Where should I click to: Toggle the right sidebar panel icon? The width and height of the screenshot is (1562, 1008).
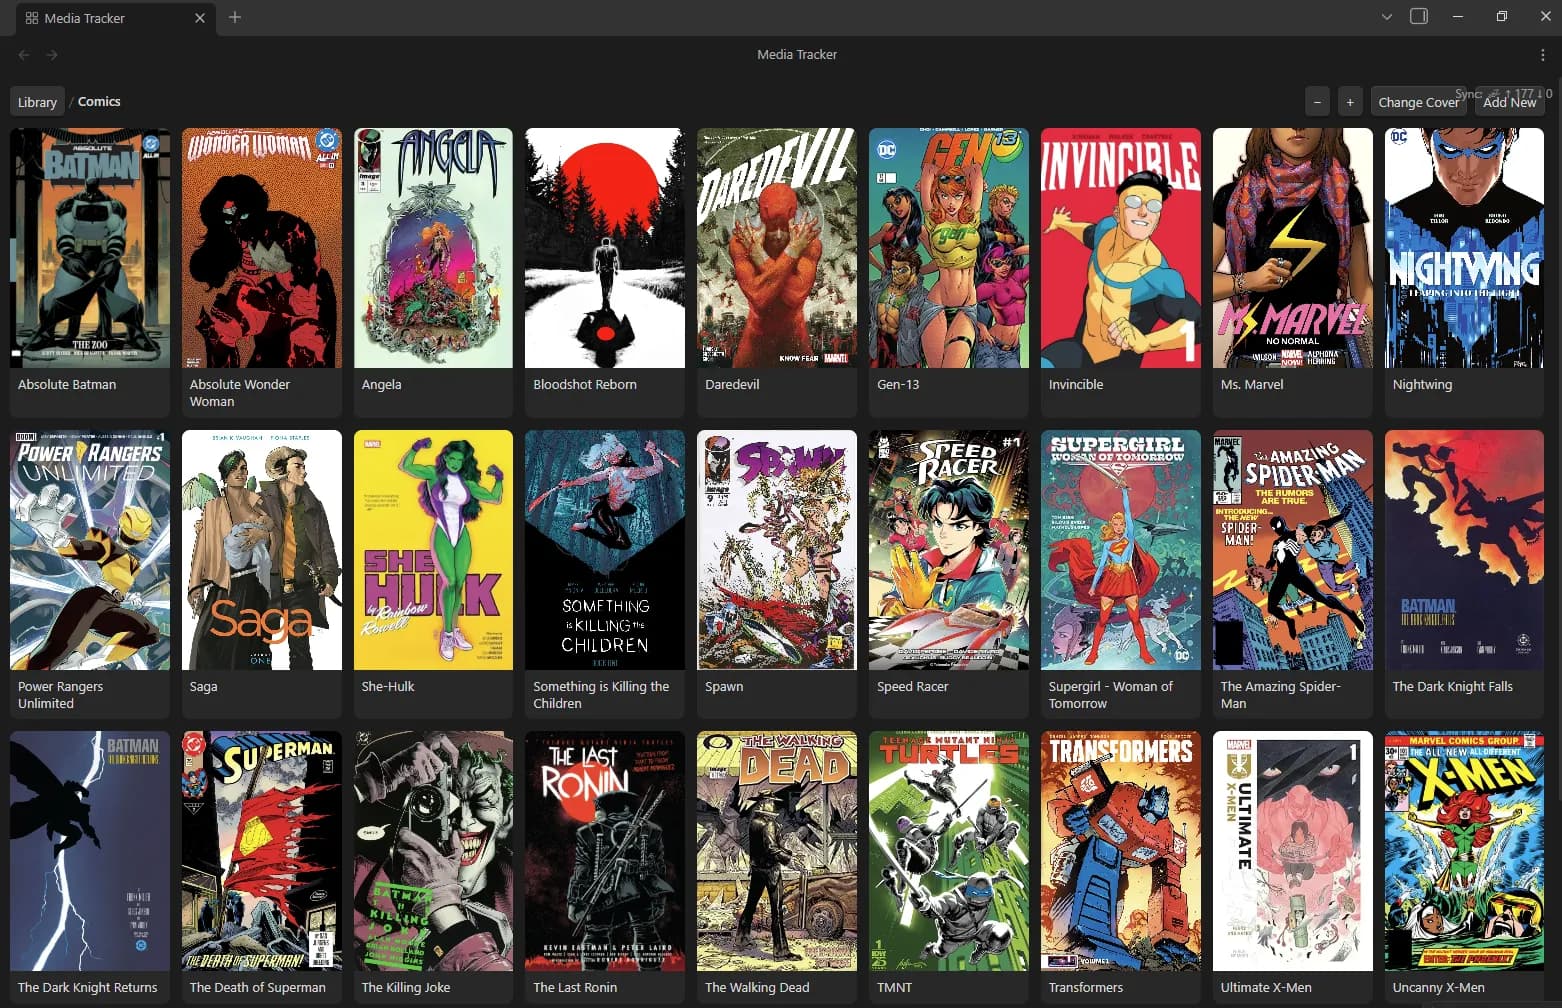point(1419,17)
